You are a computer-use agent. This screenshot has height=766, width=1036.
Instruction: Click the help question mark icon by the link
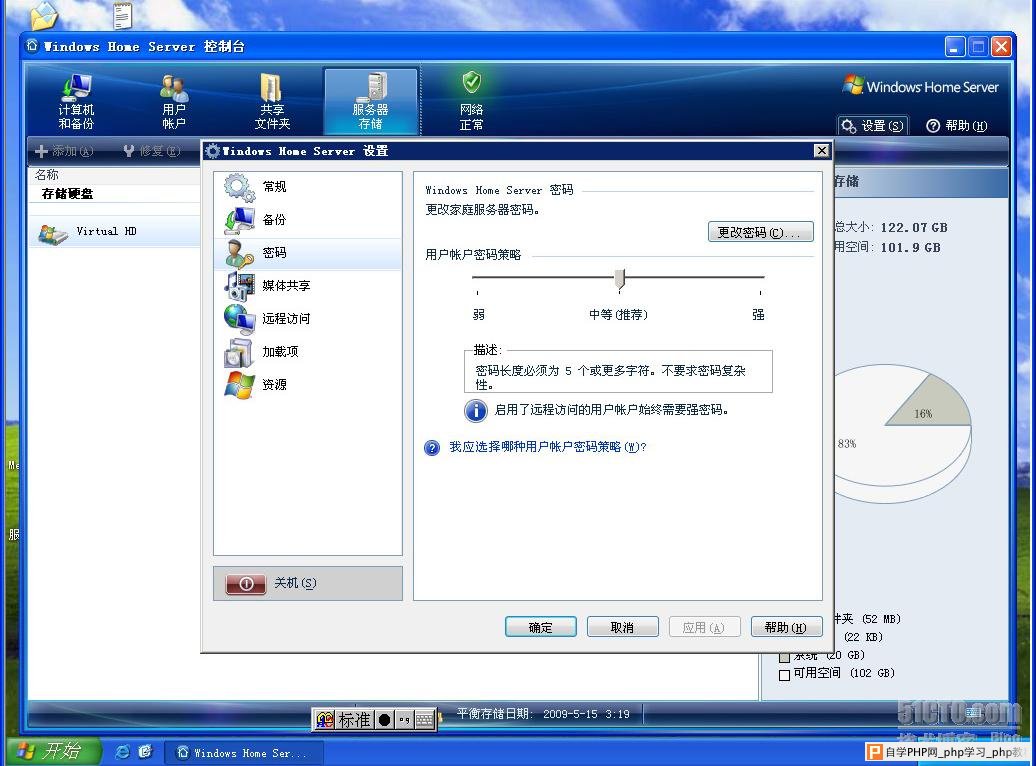coord(432,448)
